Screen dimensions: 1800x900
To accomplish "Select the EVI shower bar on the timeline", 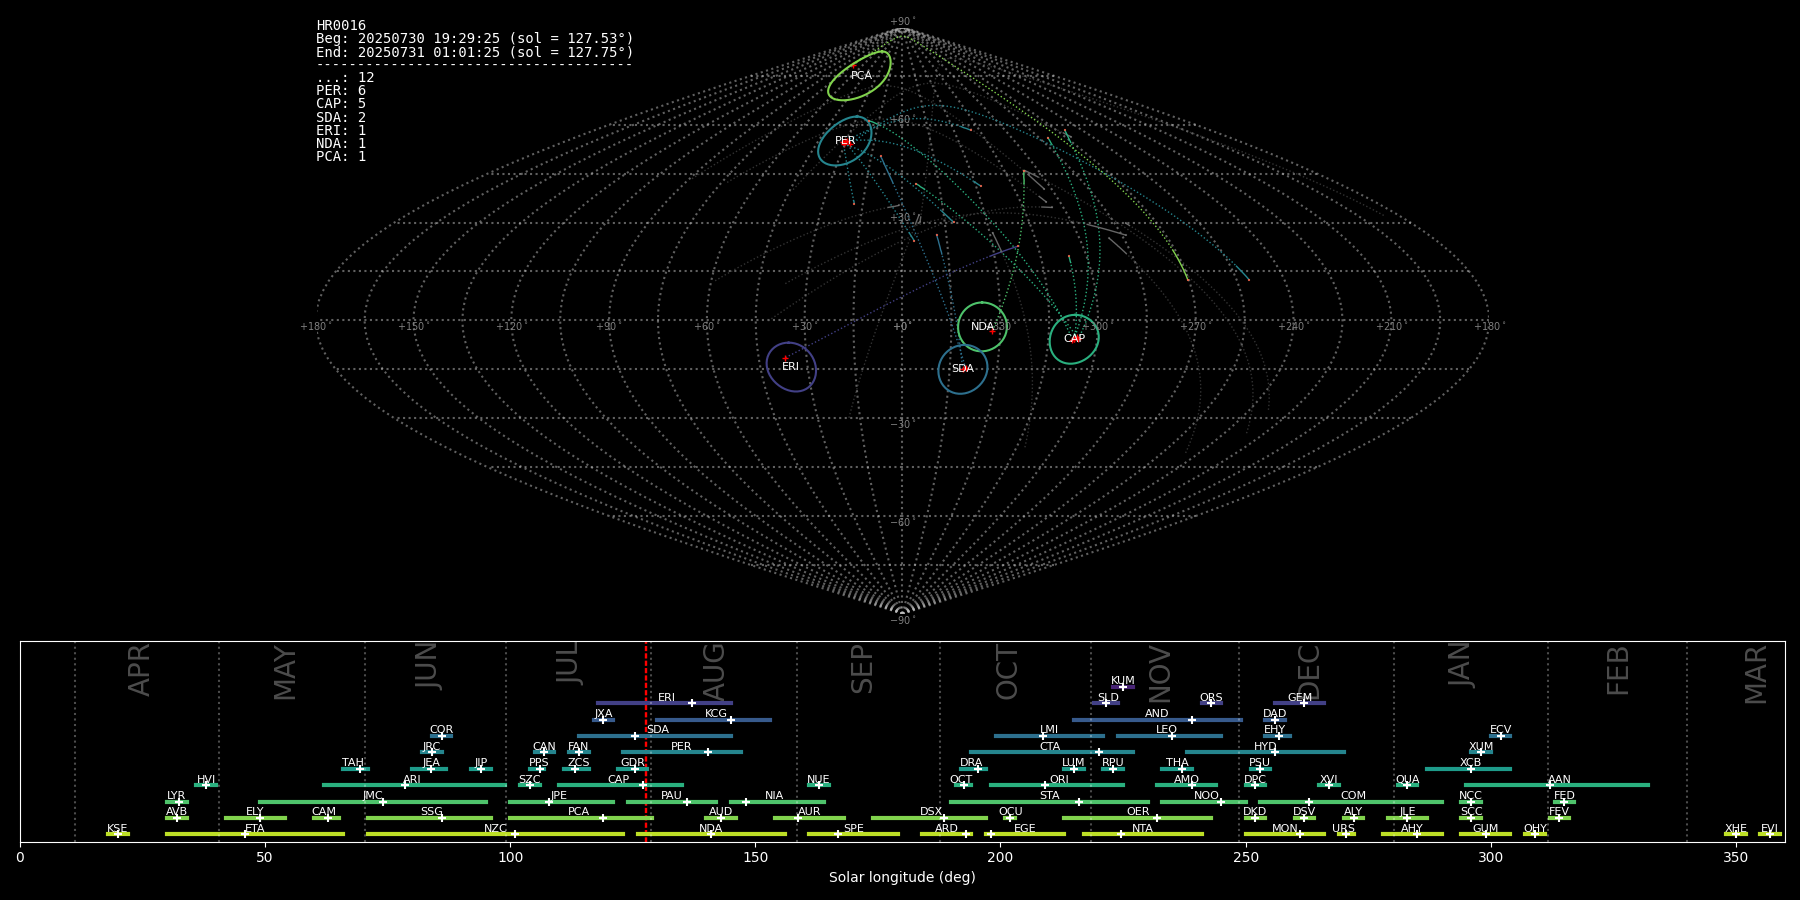I will pos(1770,834).
